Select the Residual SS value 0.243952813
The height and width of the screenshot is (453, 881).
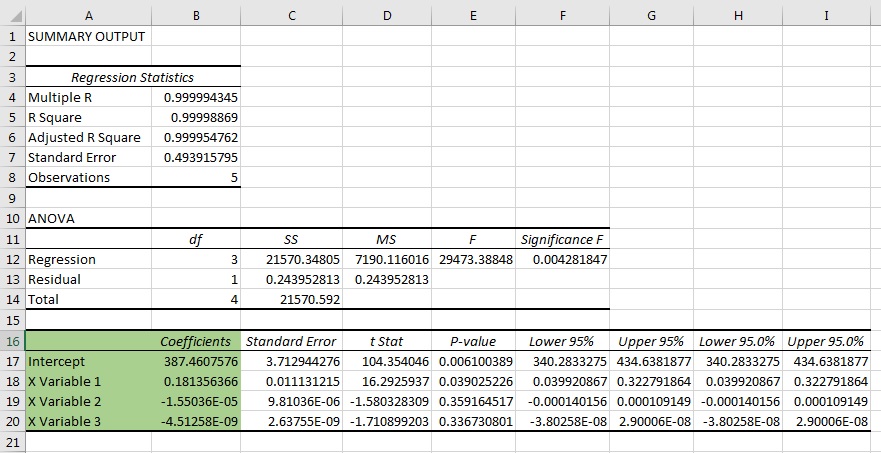(290, 280)
